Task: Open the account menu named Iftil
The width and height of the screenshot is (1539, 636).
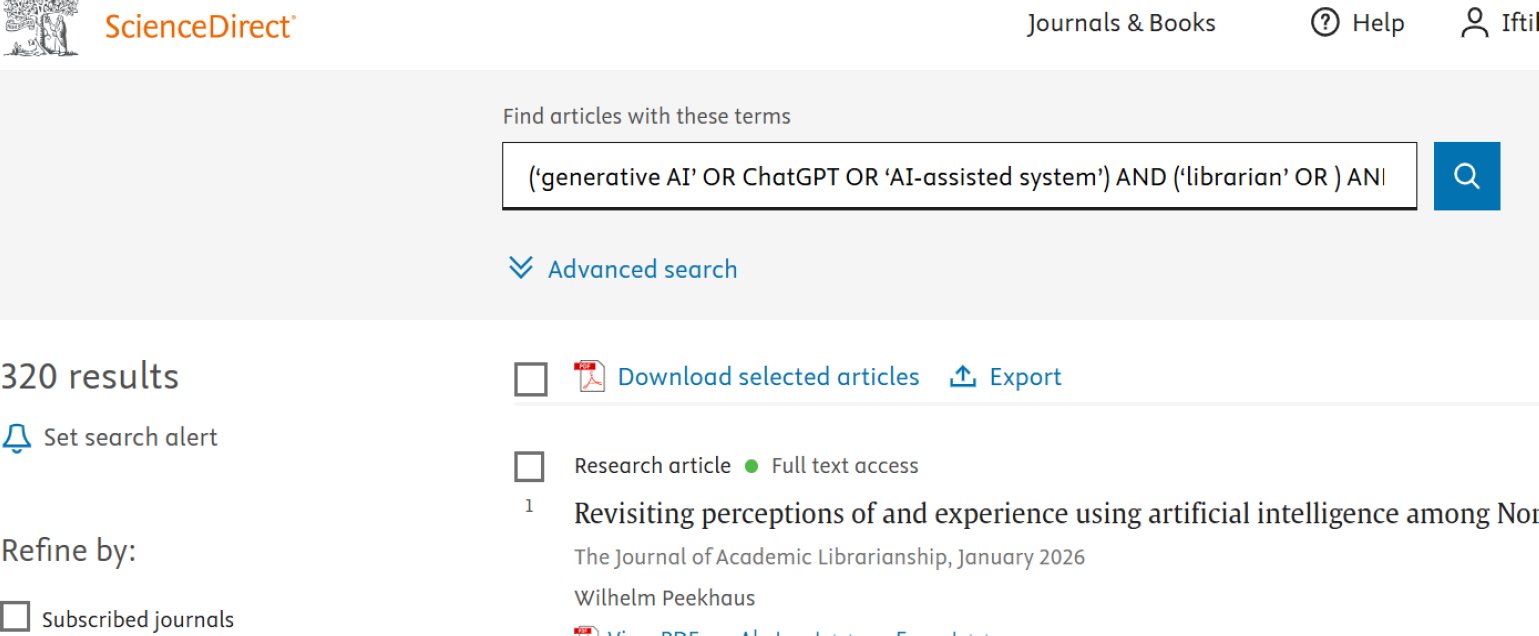Action: [1519, 23]
